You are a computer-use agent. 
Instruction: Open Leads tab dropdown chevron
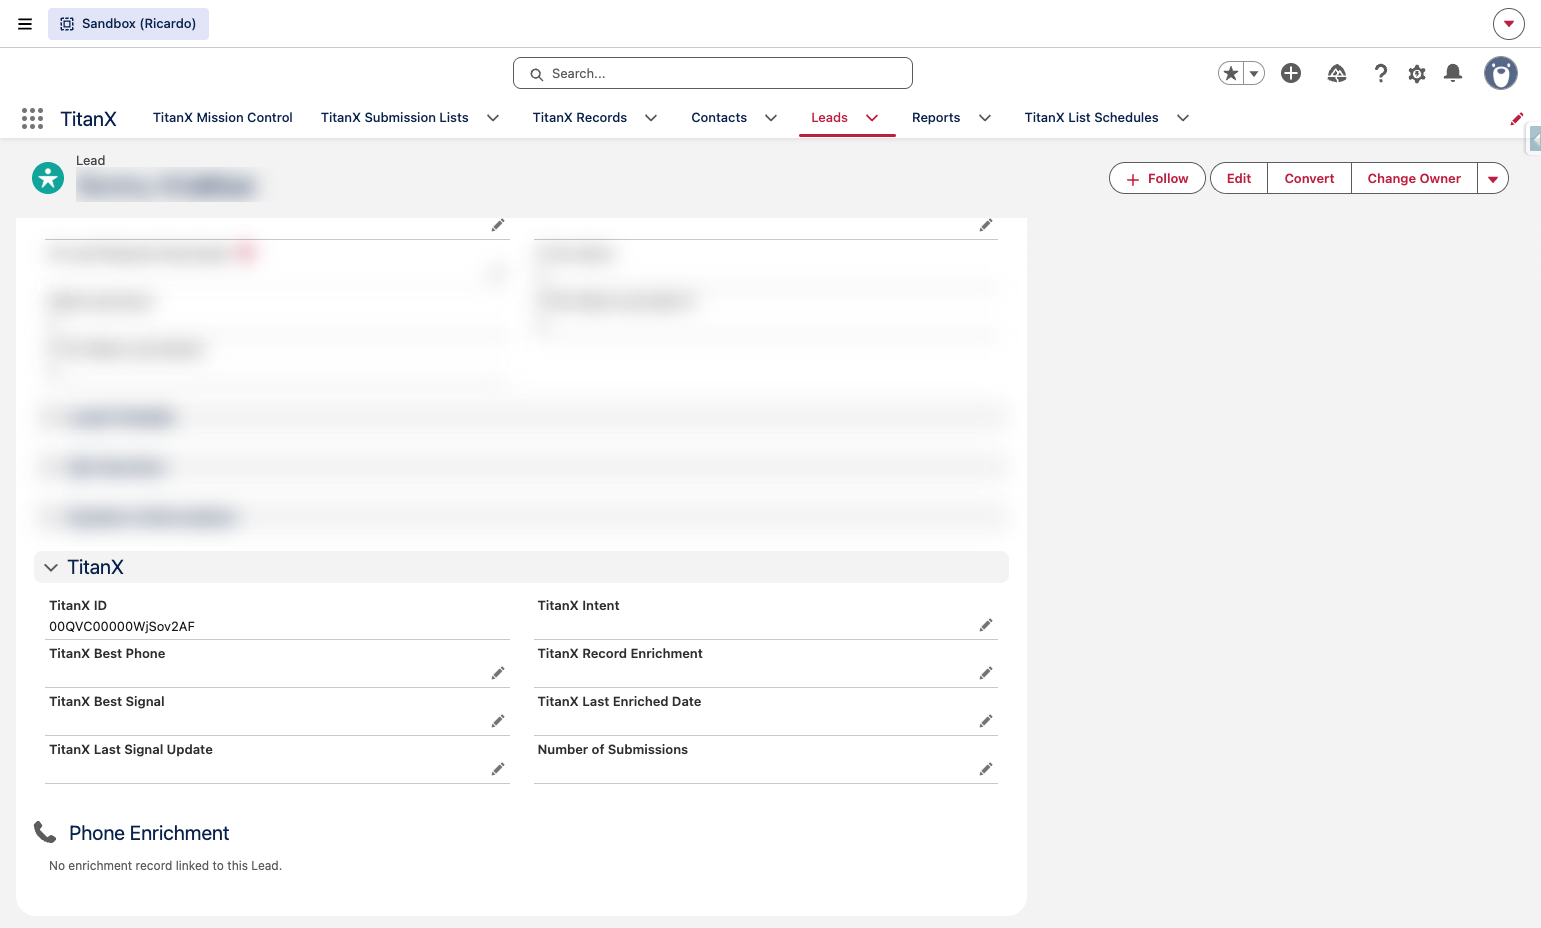tap(872, 118)
